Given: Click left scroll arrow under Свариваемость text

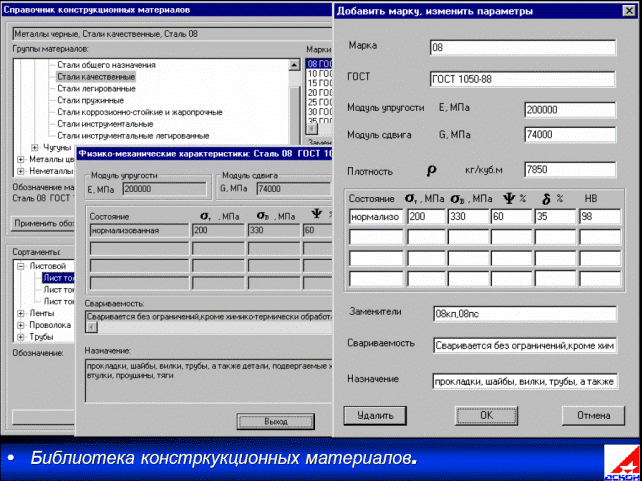Looking at the screenshot, I should 92,327.
